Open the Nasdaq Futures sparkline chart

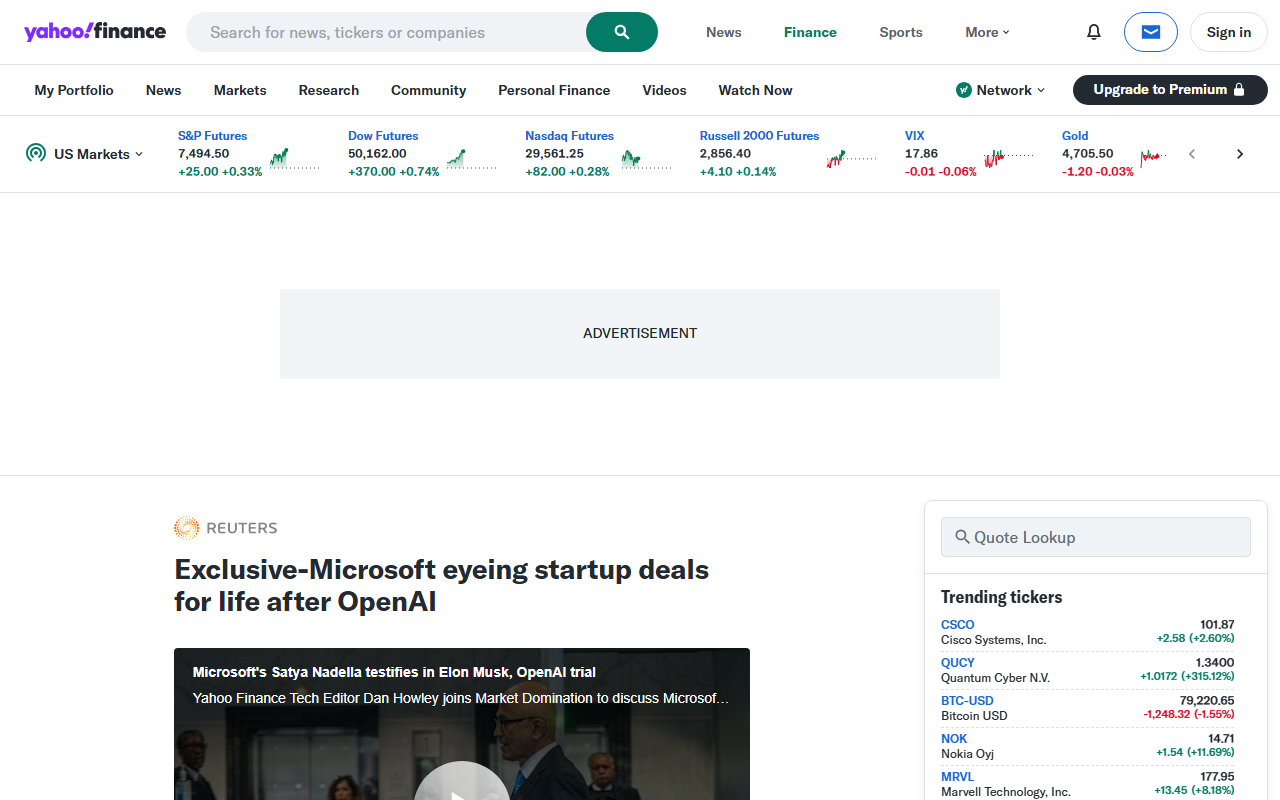646,159
